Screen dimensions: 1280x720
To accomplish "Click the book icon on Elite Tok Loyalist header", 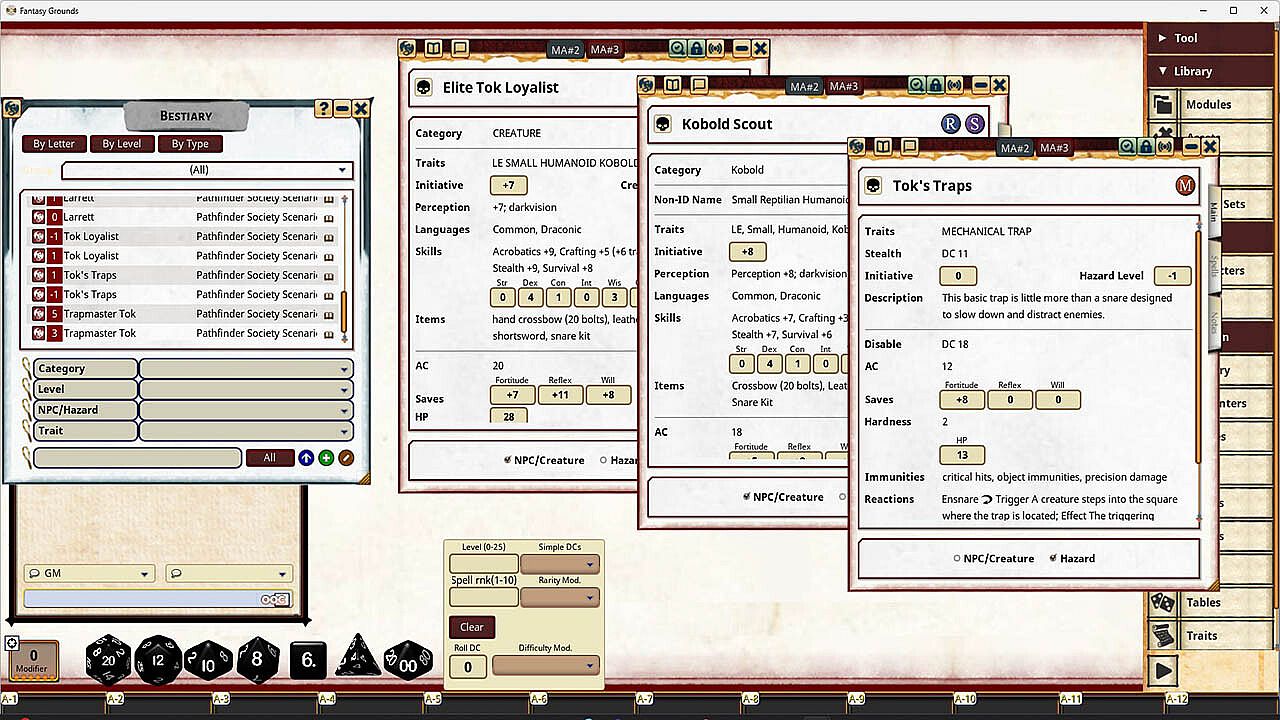I will coord(434,48).
